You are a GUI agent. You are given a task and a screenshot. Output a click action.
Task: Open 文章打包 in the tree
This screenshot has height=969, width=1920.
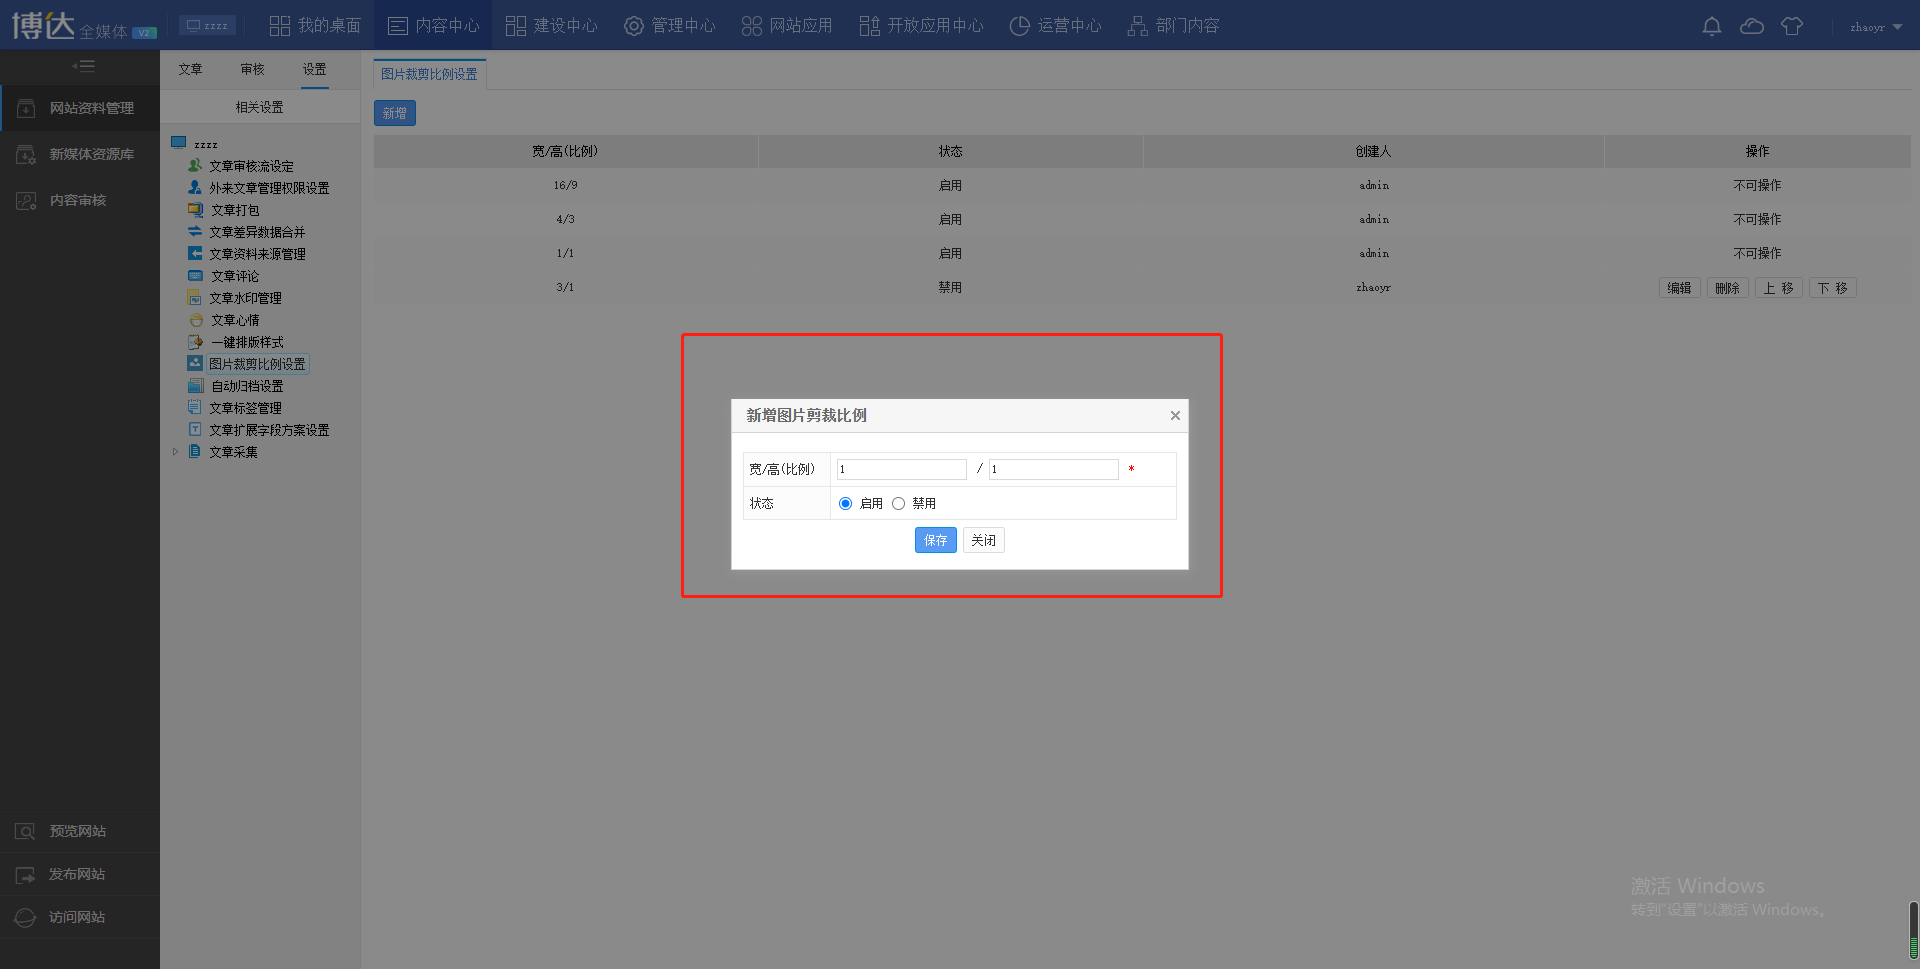point(235,210)
